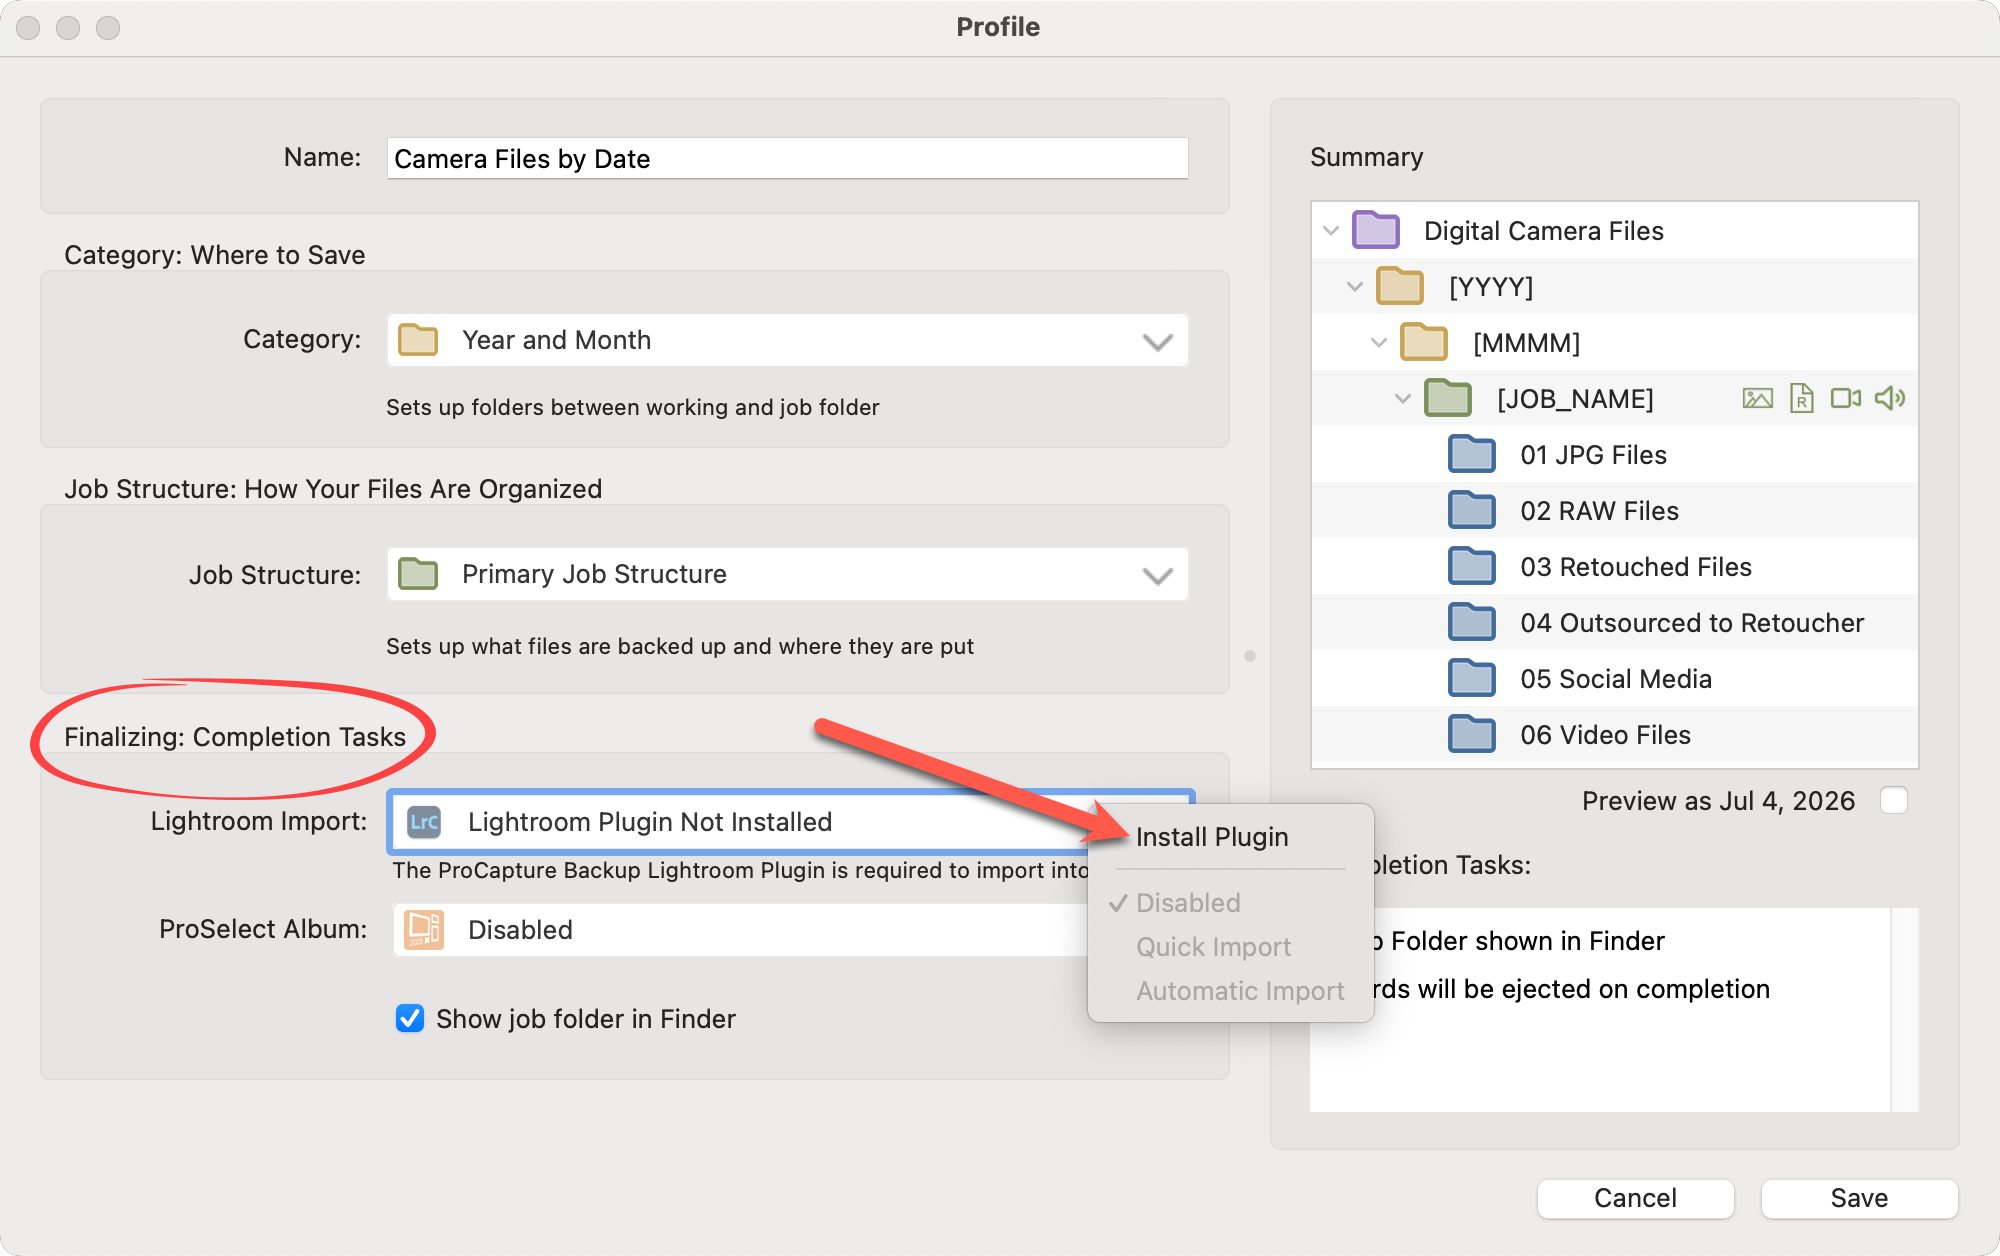Click the green JOB_NAME folder icon
The height and width of the screenshot is (1256, 2000).
(x=1448, y=399)
